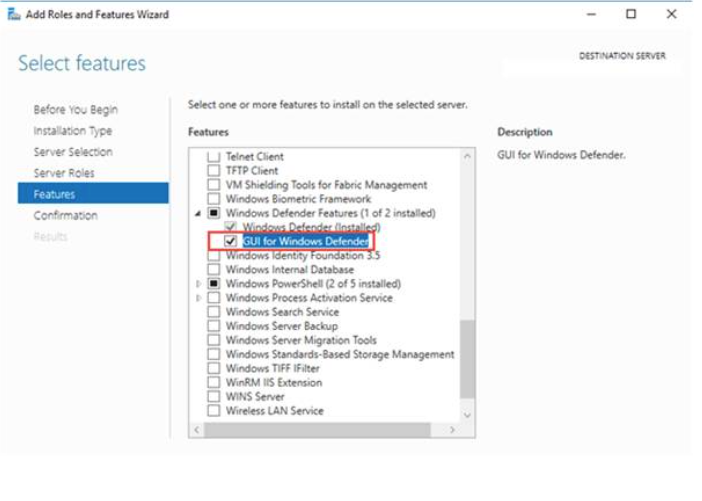Check the TFTP Client checkbox
The width and height of the screenshot is (702, 501).
[x=214, y=171]
